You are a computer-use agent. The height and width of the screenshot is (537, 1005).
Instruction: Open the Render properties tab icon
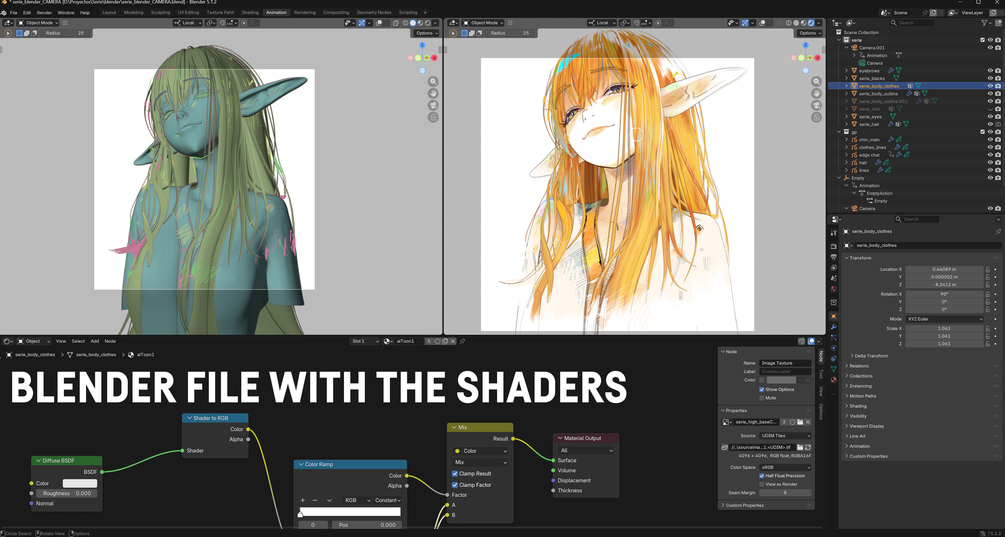pyautogui.click(x=833, y=247)
